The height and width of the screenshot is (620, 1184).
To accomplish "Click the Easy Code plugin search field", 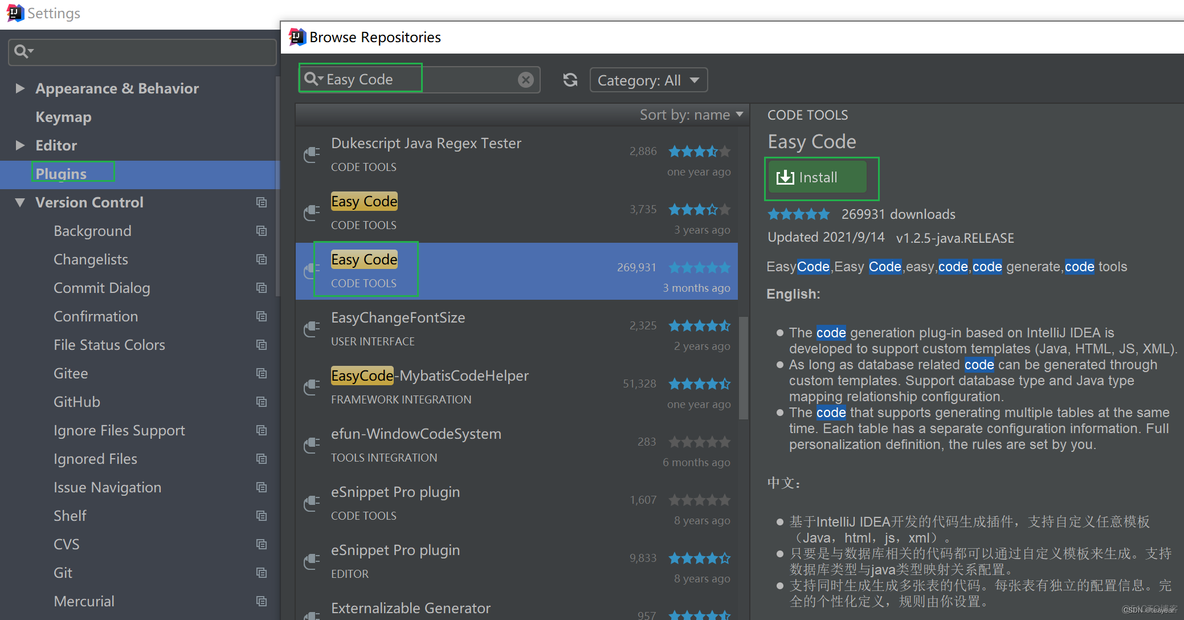I will click(419, 79).
